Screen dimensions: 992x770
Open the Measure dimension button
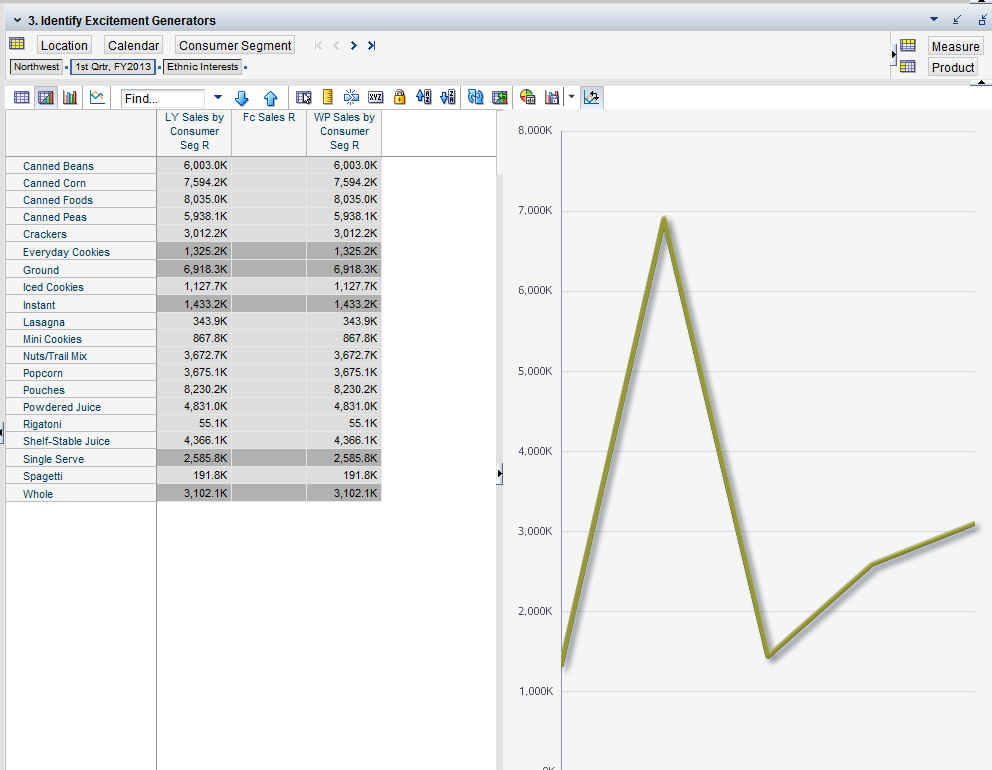955,47
